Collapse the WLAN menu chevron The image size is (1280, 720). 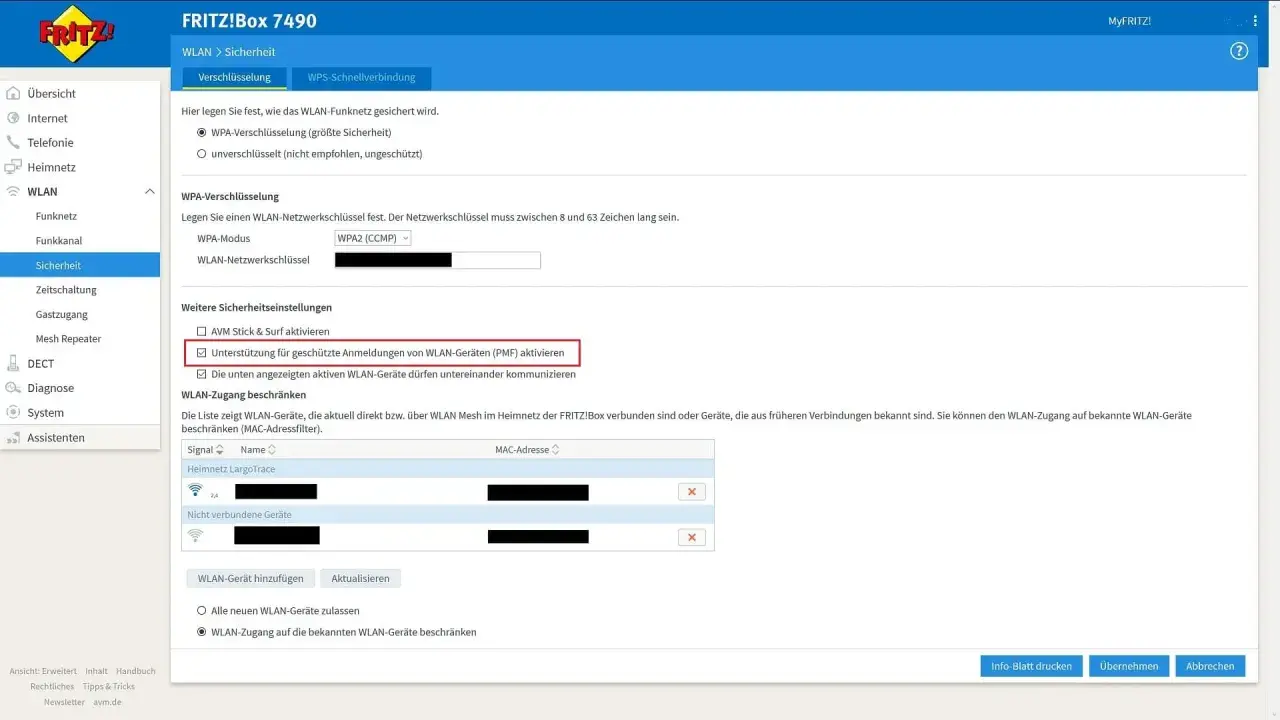150,192
